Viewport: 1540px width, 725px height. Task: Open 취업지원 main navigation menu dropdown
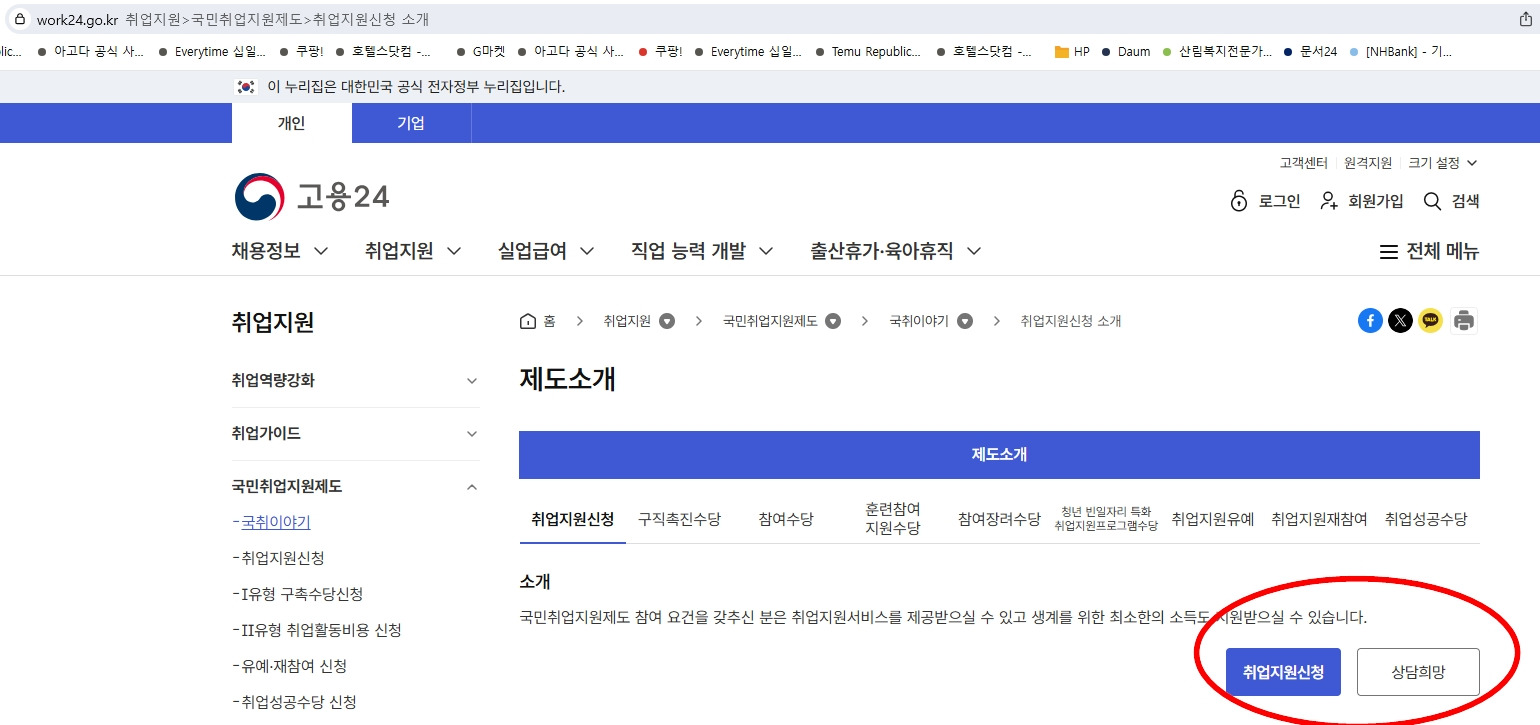(413, 251)
